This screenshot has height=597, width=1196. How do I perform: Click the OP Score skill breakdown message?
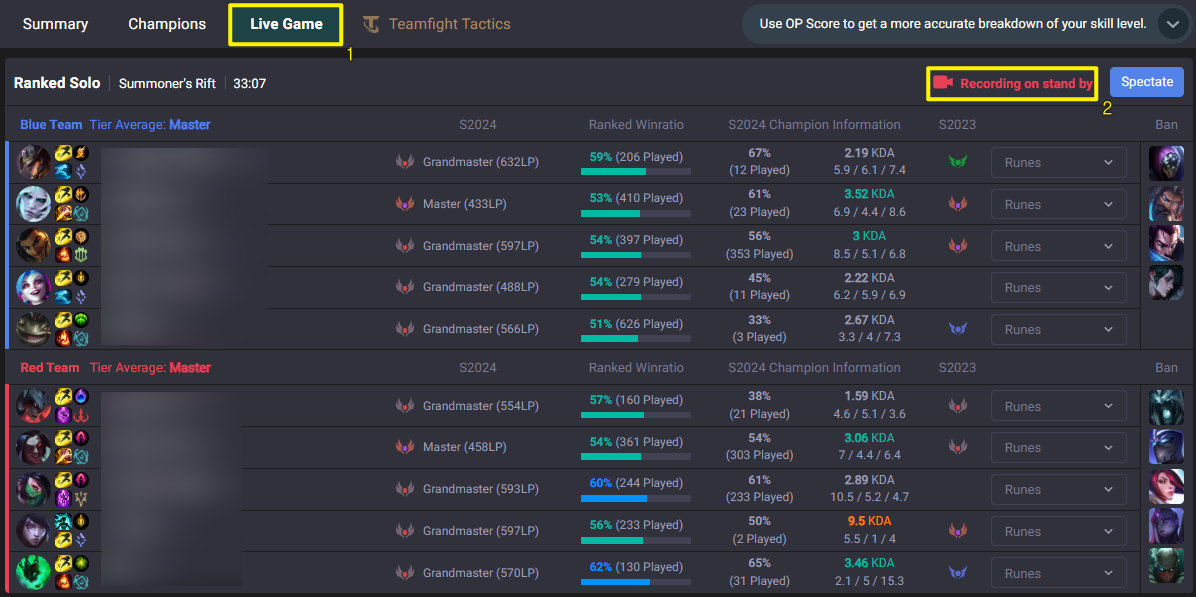click(x=953, y=24)
